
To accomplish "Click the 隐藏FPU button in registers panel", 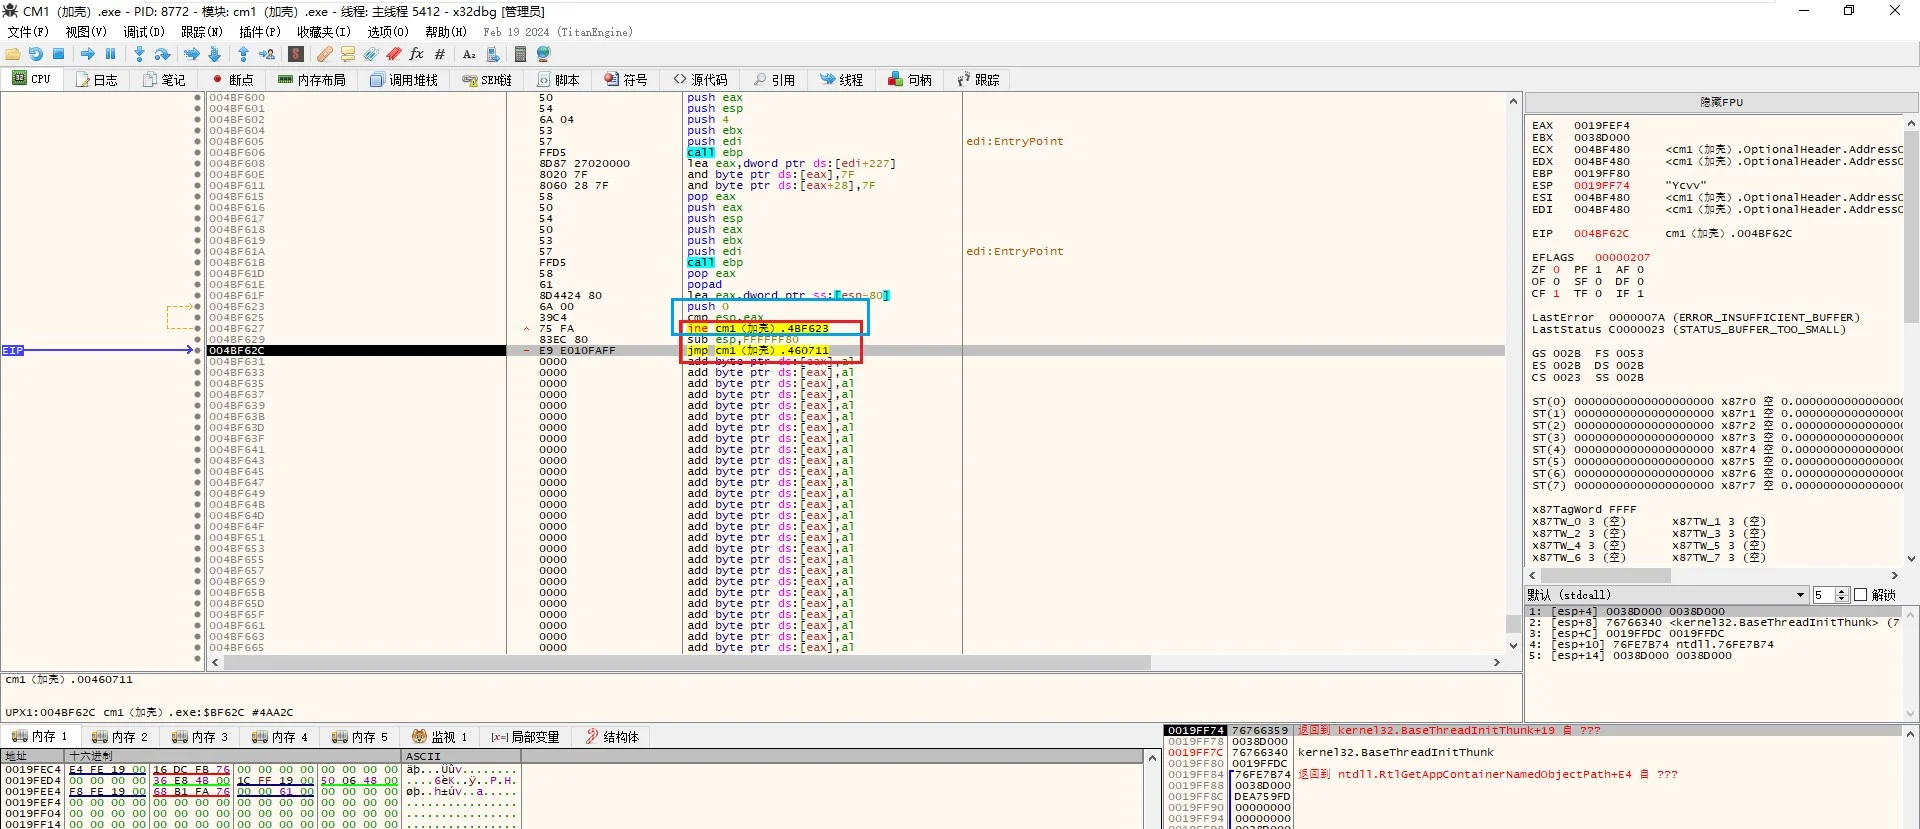I will 1721,102.
